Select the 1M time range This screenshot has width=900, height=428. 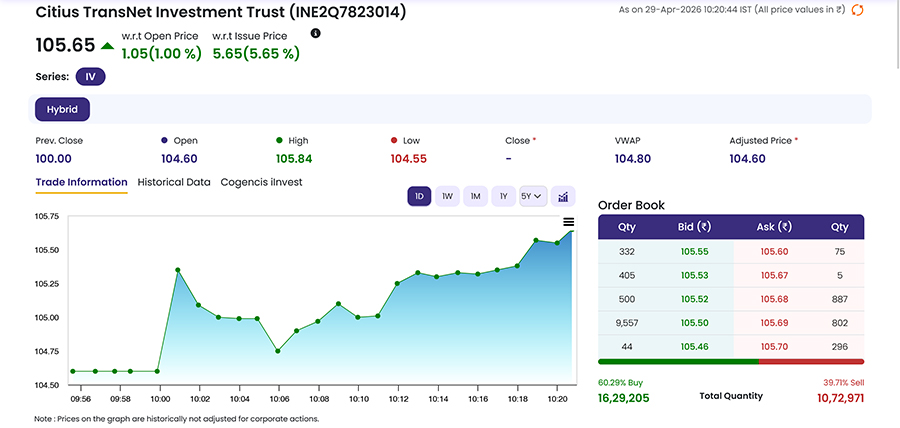click(475, 197)
